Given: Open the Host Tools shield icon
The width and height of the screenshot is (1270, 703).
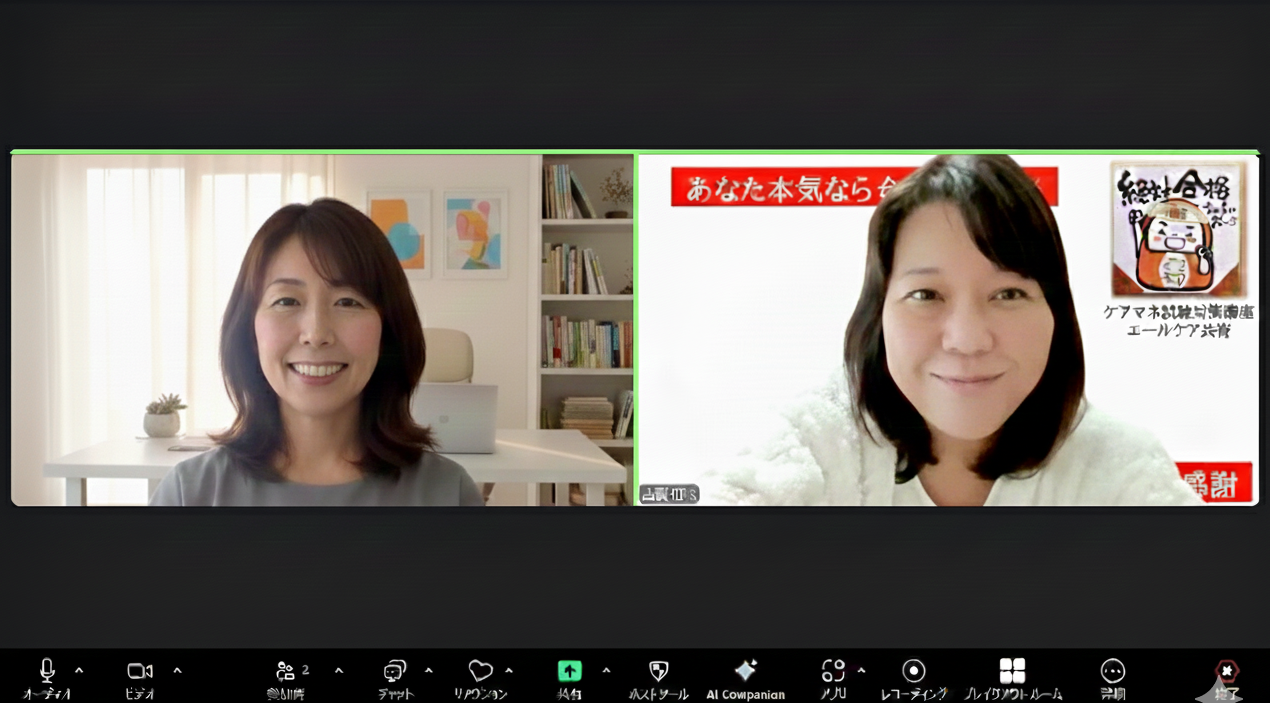Looking at the screenshot, I should (658, 671).
